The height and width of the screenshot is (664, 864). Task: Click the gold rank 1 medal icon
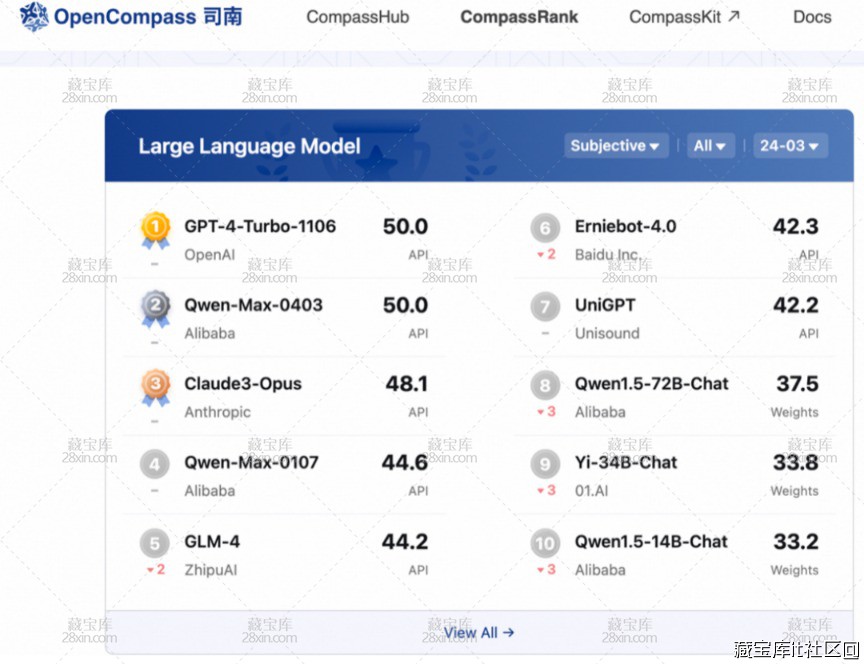pos(155,229)
